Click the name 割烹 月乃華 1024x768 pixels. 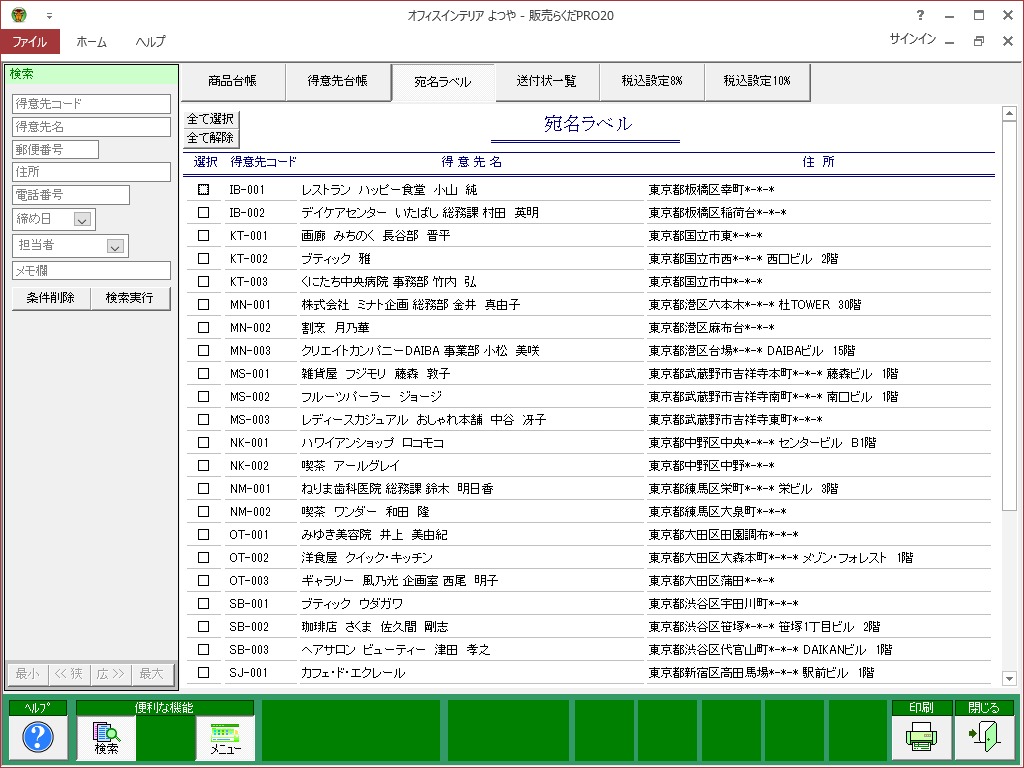coord(335,328)
